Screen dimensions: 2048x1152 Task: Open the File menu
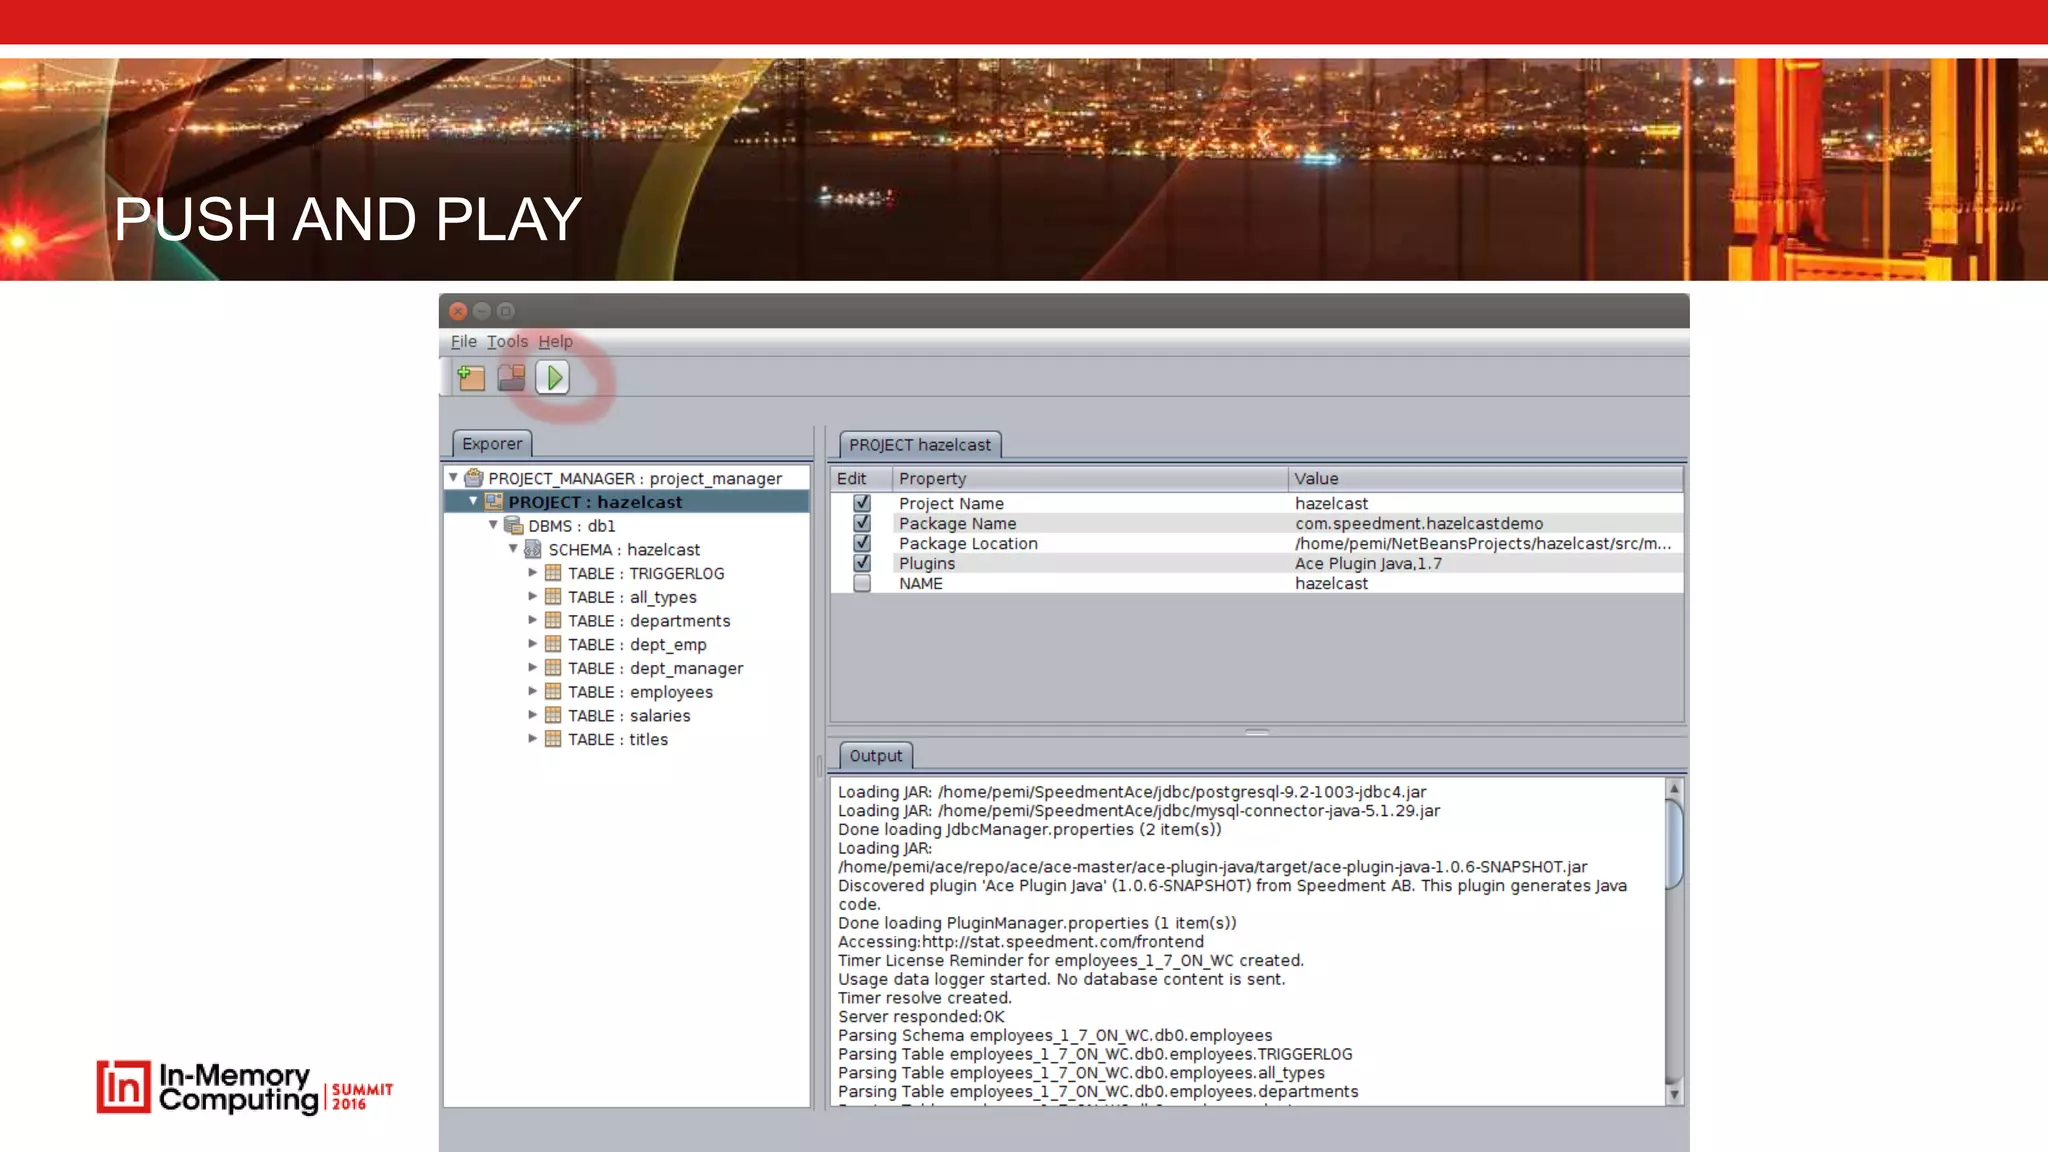tap(463, 341)
